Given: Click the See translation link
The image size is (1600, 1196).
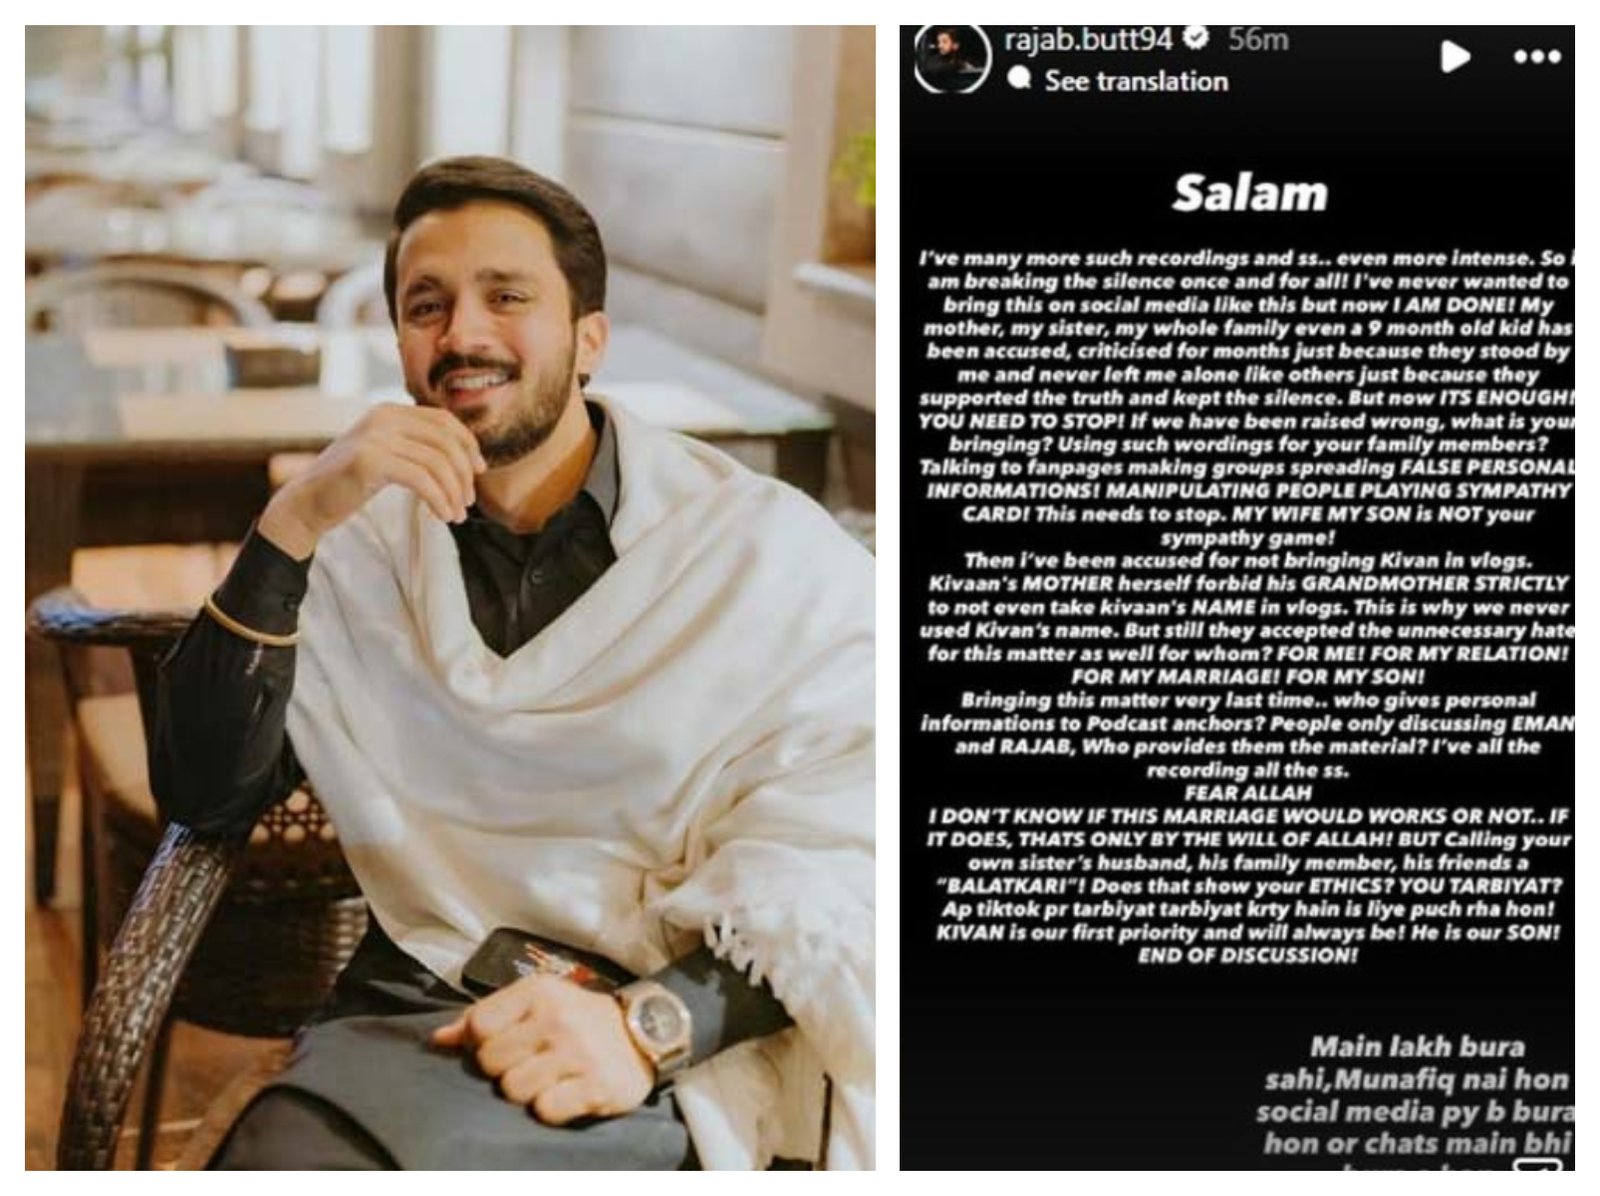Looking at the screenshot, I should (x=1136, y=81).
